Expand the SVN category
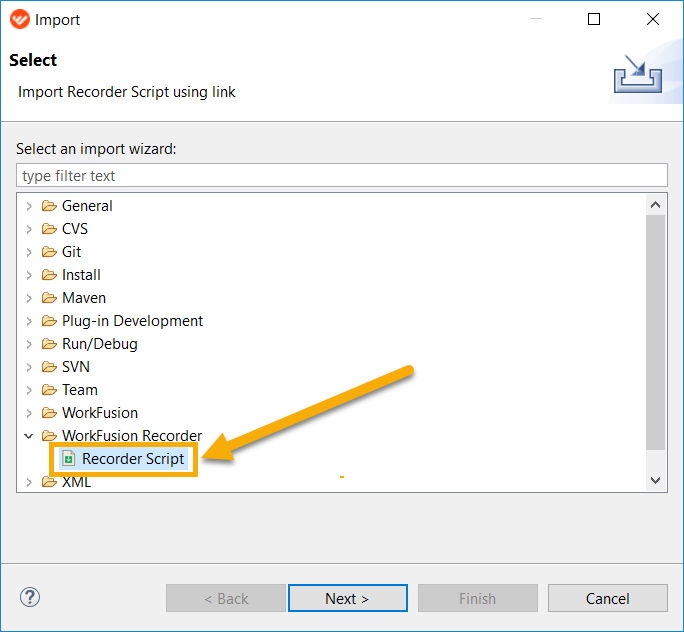684x632 pixels. [x=29, y=367]
